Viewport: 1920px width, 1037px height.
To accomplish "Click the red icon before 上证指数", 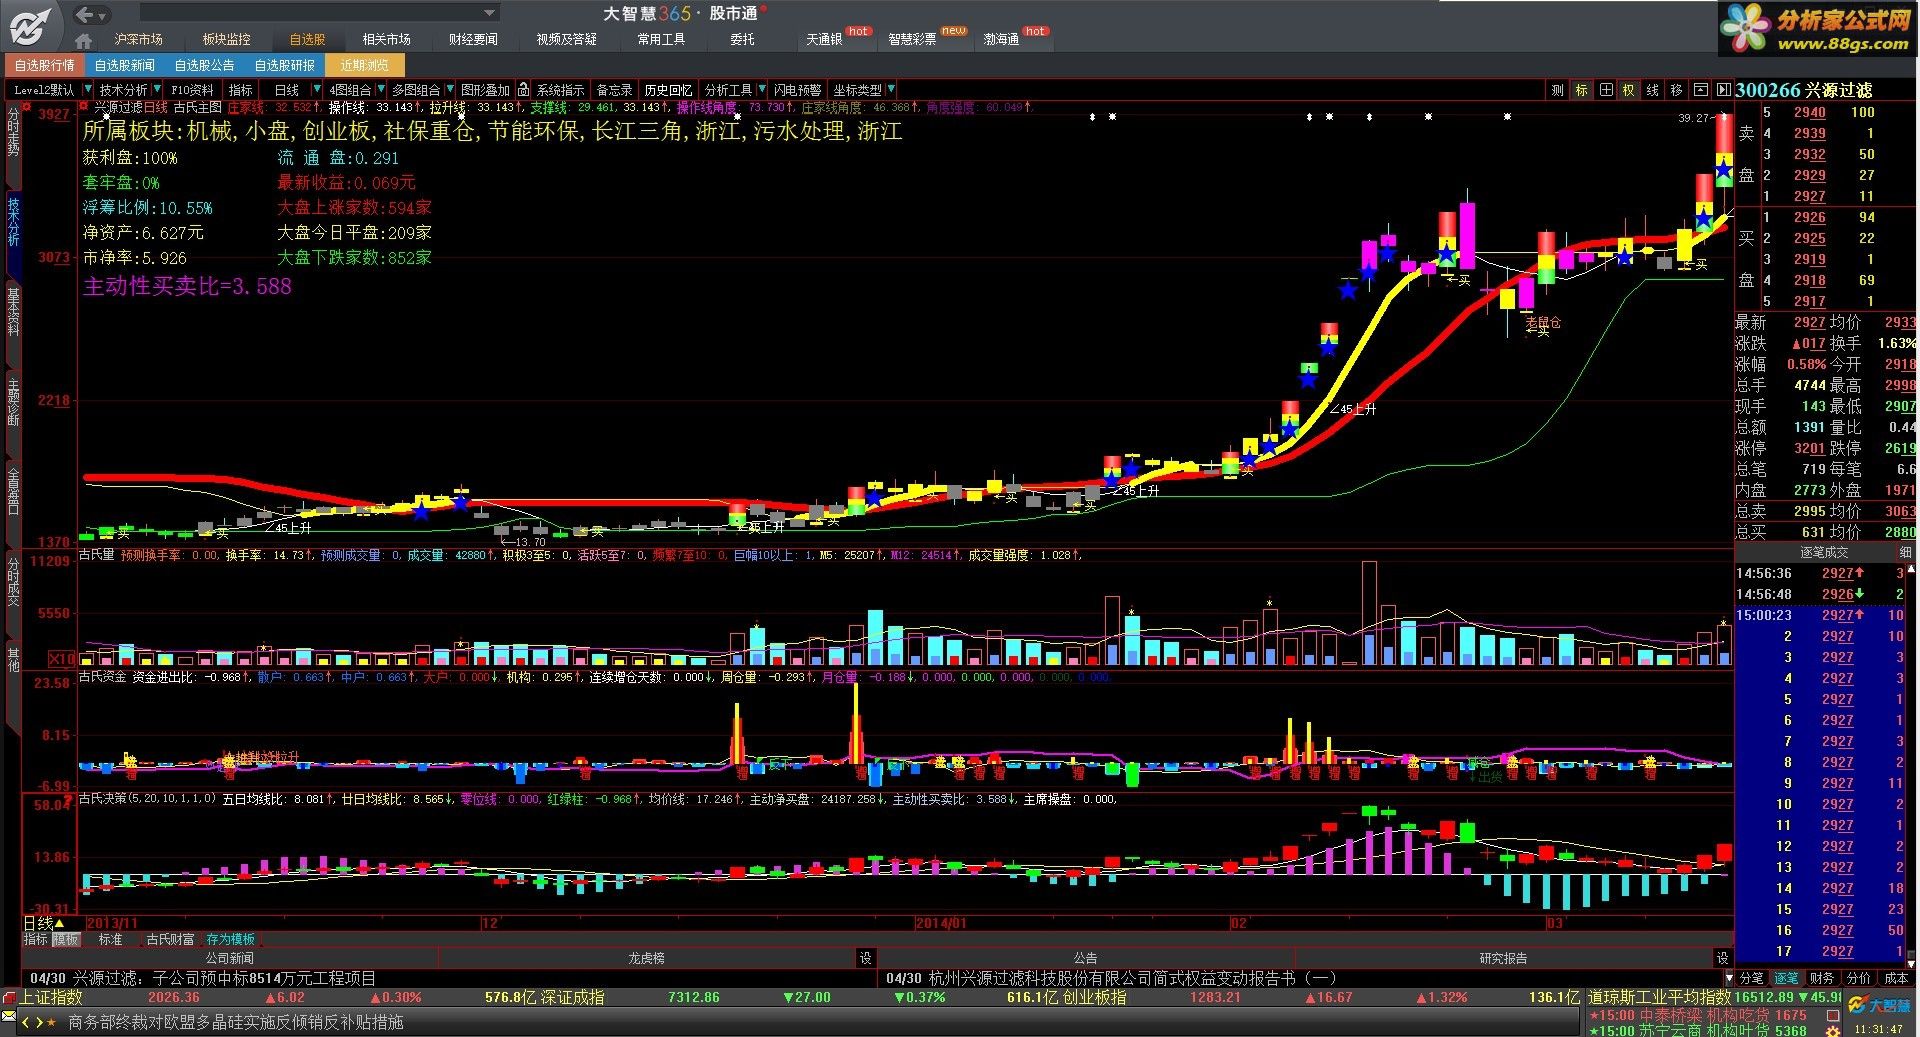I will click(x=9, y=997).
